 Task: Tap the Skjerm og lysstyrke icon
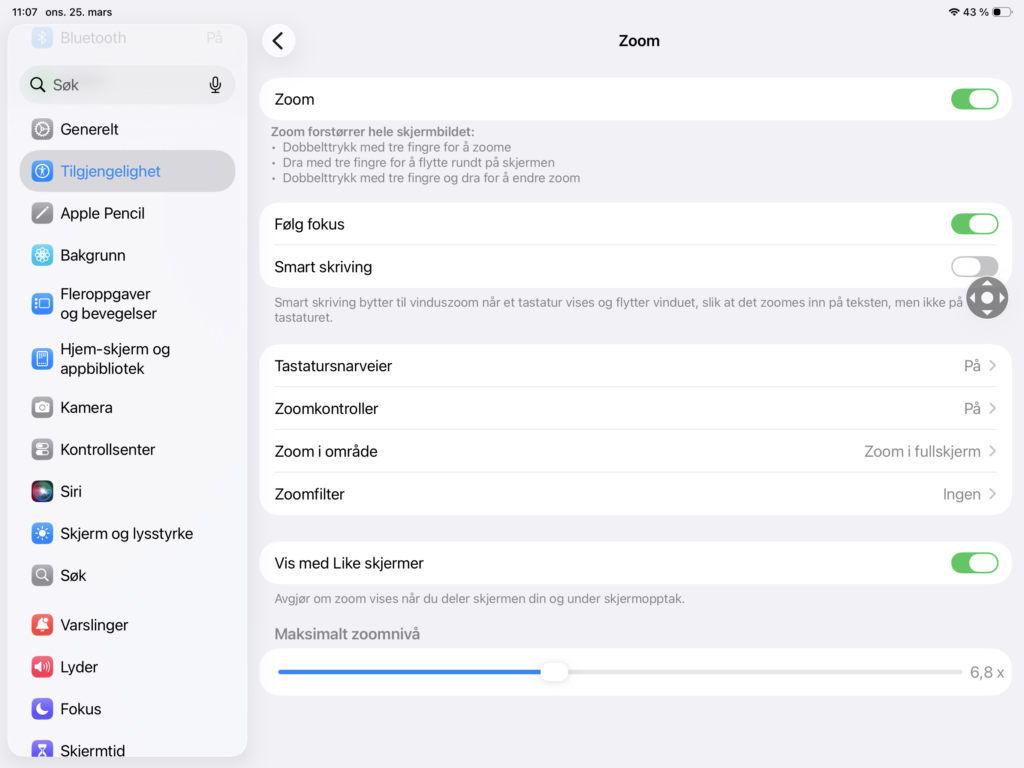pos(42,534)
